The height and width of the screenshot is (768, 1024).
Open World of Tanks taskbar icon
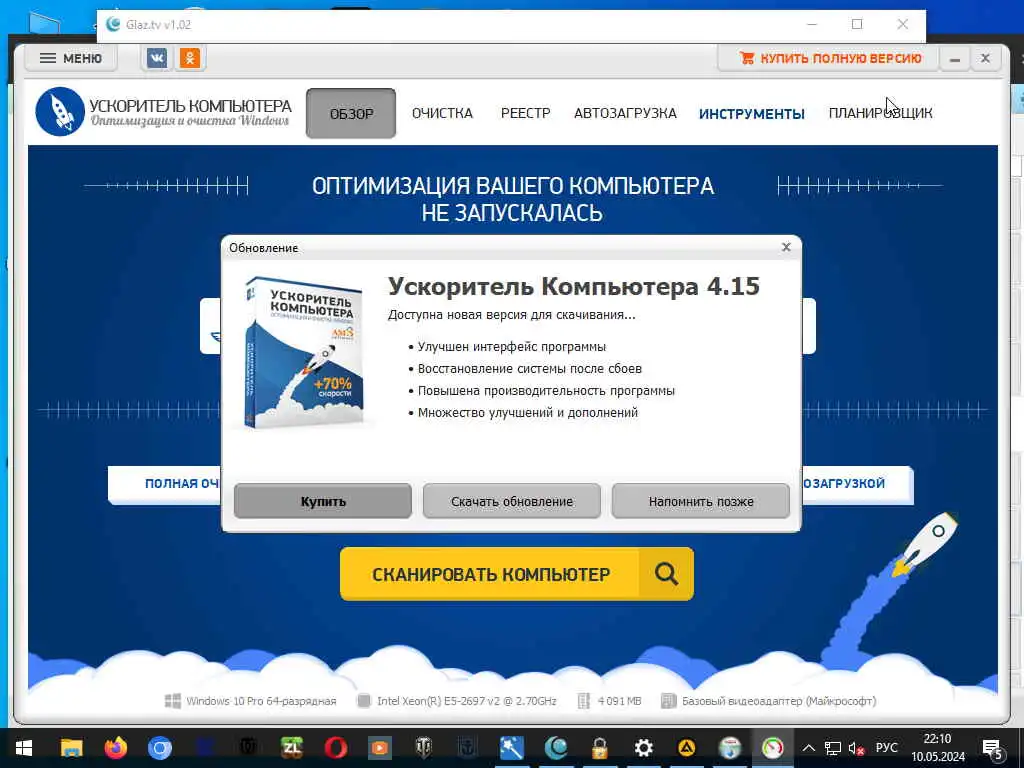[x=423, y=748]
